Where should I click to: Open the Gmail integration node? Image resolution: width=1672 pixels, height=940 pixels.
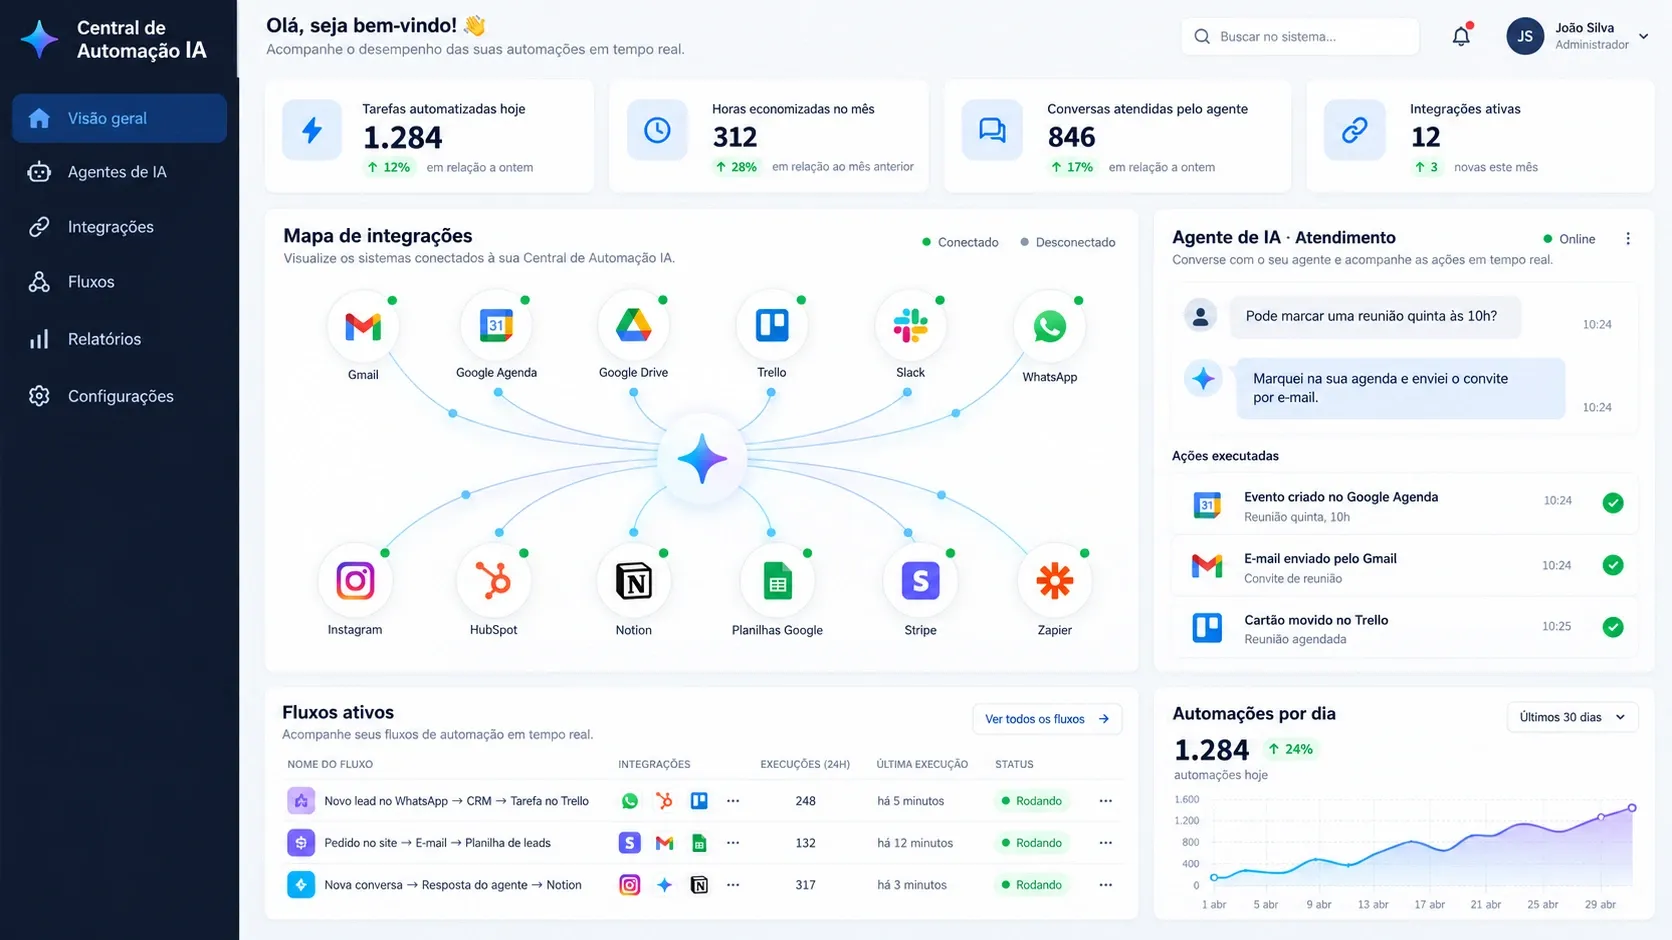tap(363, 326)
